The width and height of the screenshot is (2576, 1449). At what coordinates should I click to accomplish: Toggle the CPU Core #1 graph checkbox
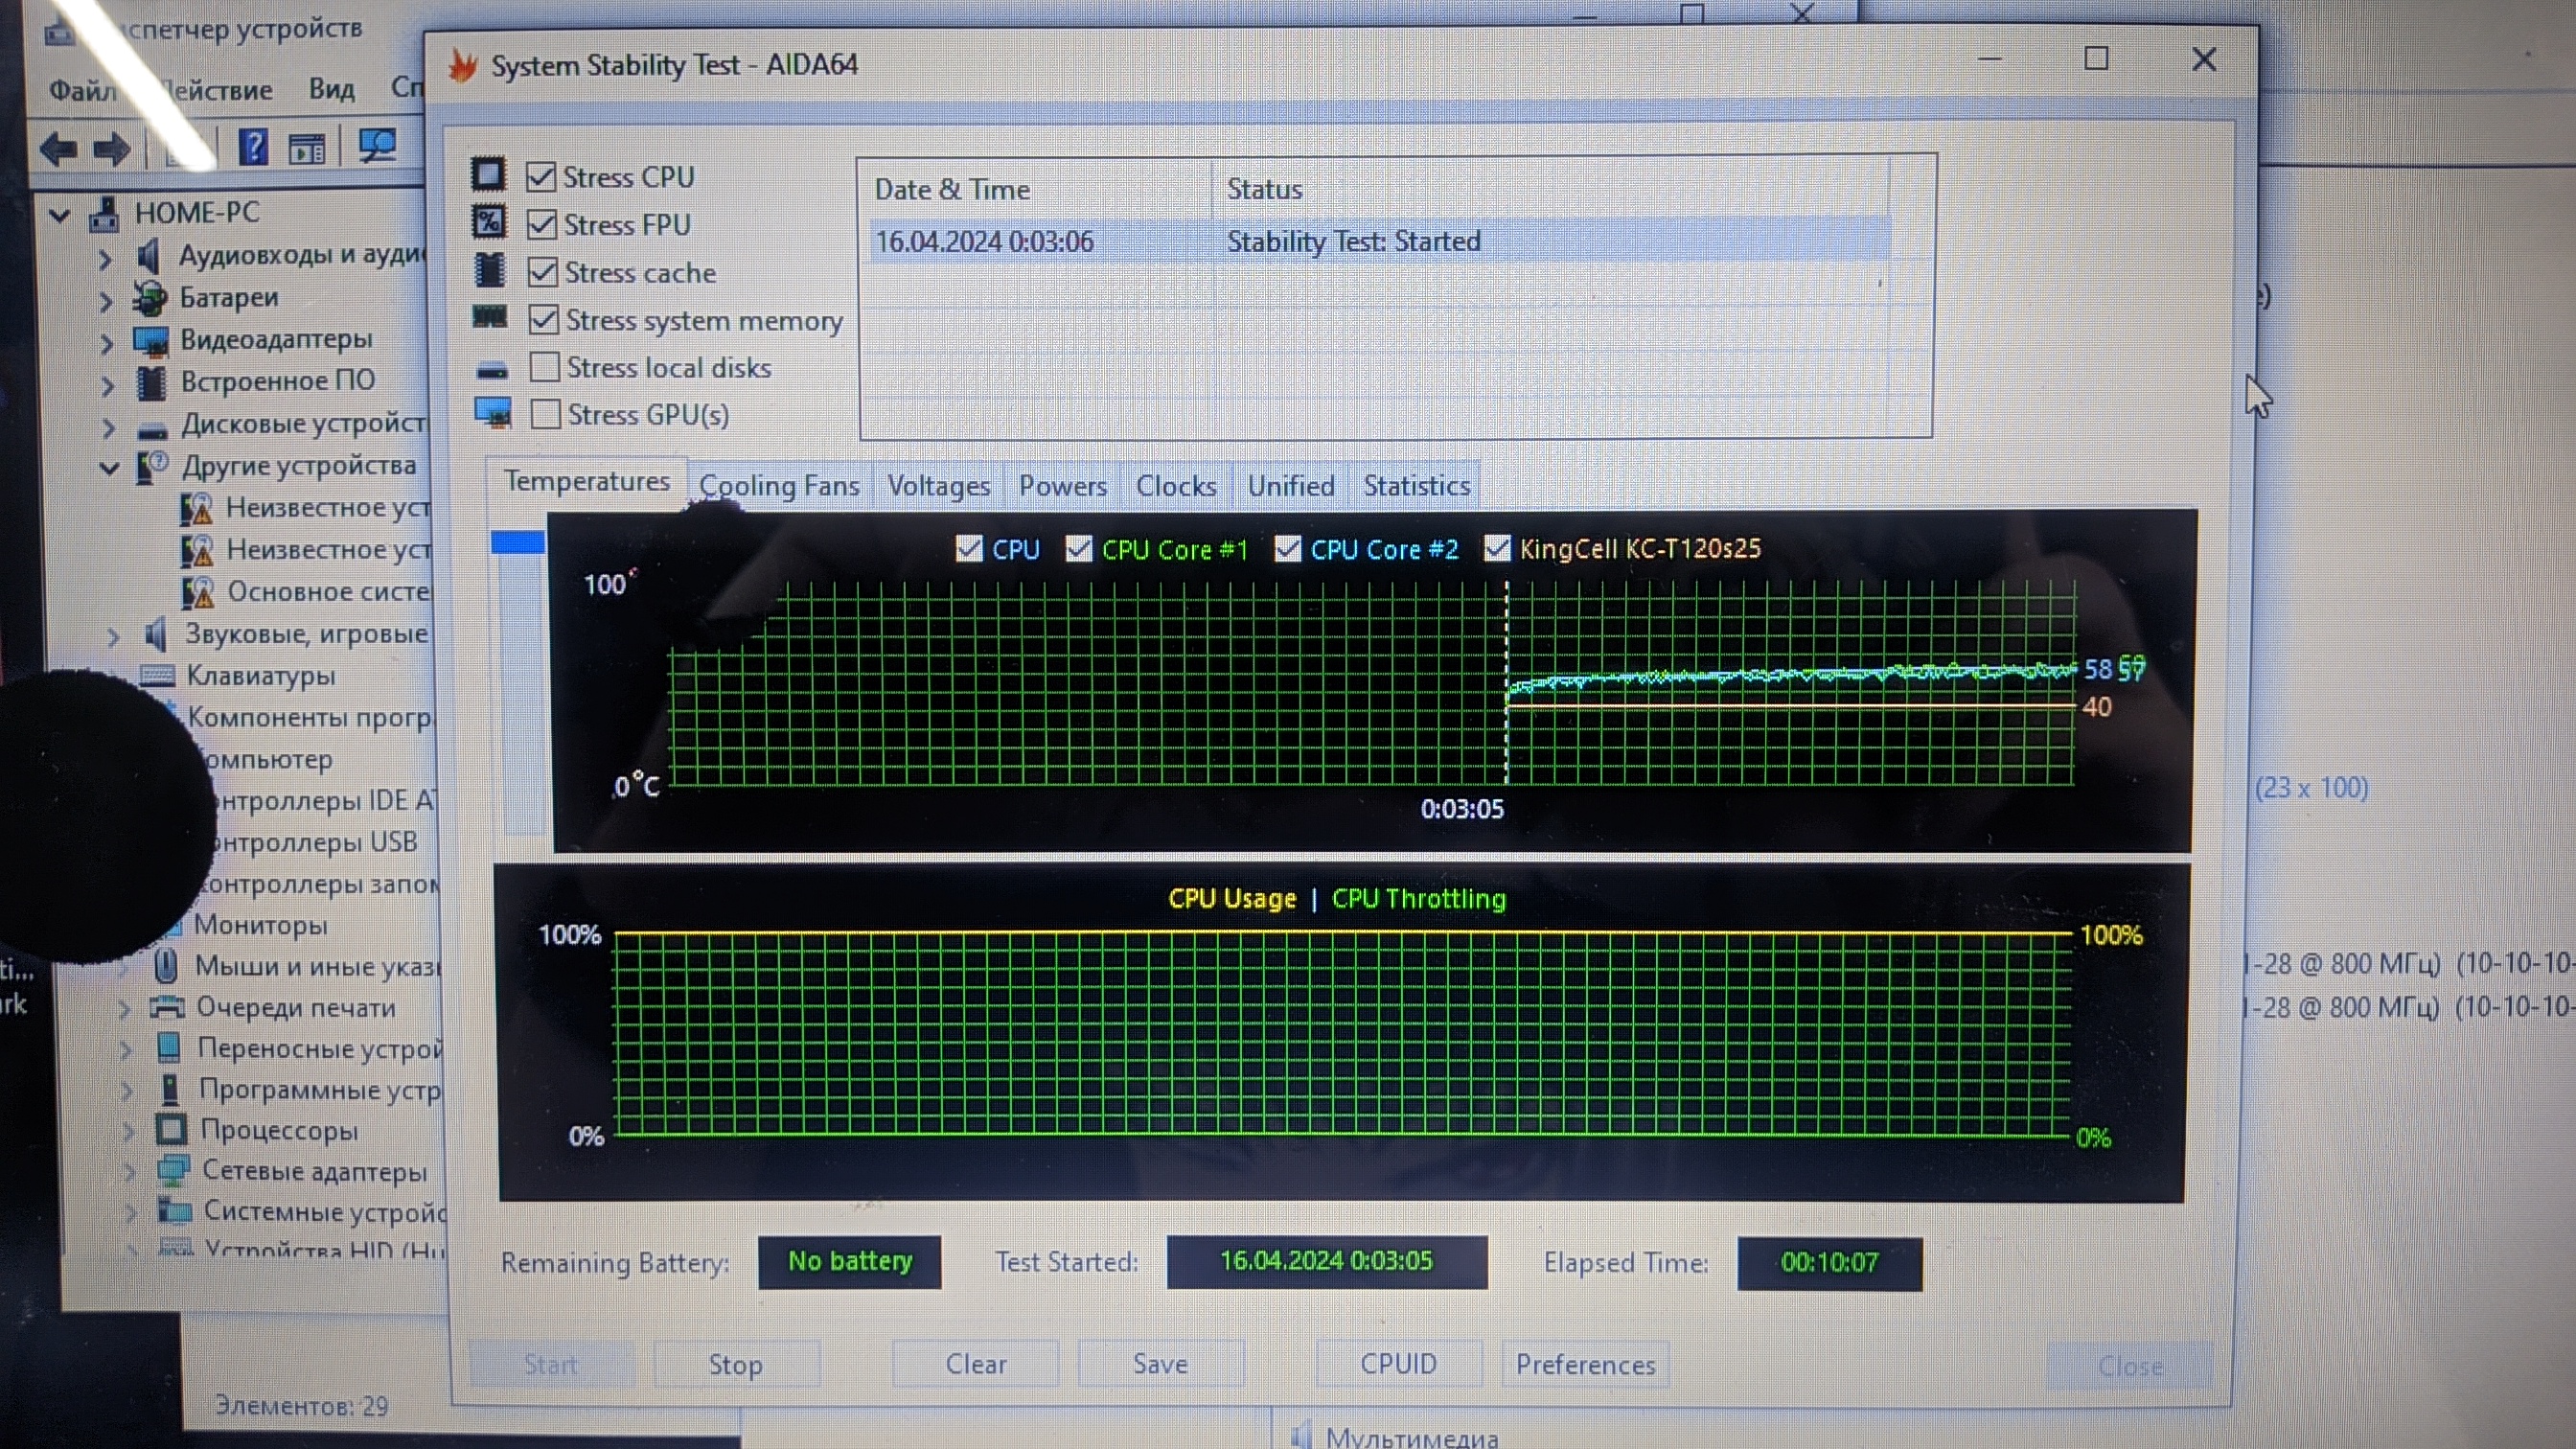[1078, 548]
